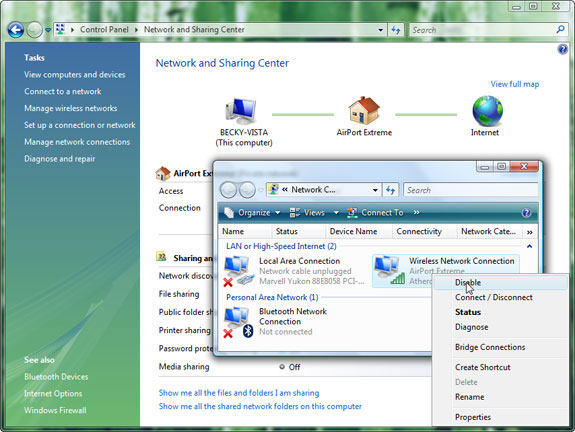This screenshot has width=575, height=432.
Task: Choose Create Shortcut from context menu
Action: 500,367
